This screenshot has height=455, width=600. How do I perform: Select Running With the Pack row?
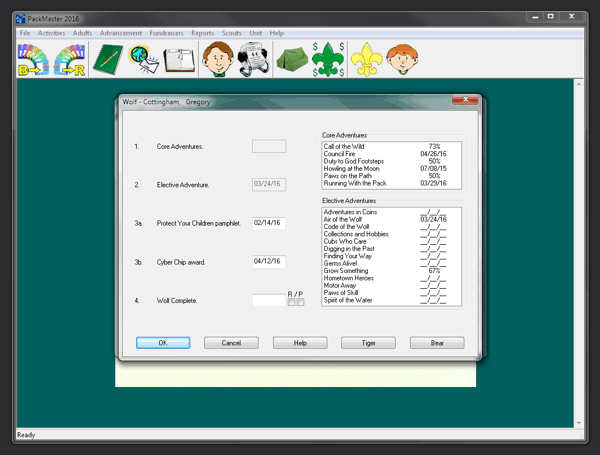coord(391,183)
